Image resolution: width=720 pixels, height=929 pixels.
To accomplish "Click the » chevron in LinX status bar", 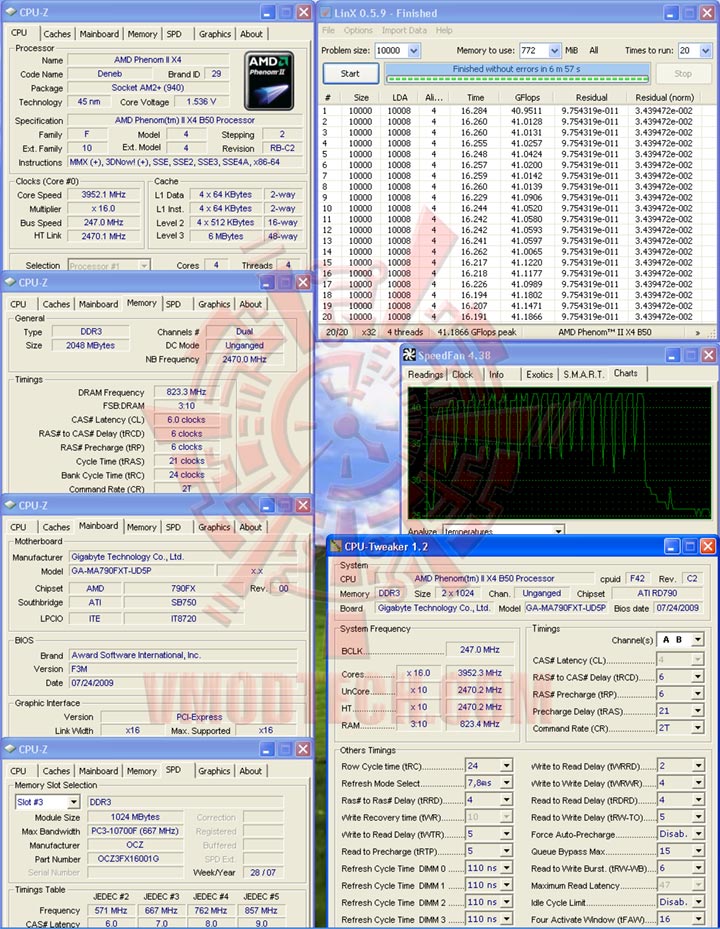I will point(697,332).
